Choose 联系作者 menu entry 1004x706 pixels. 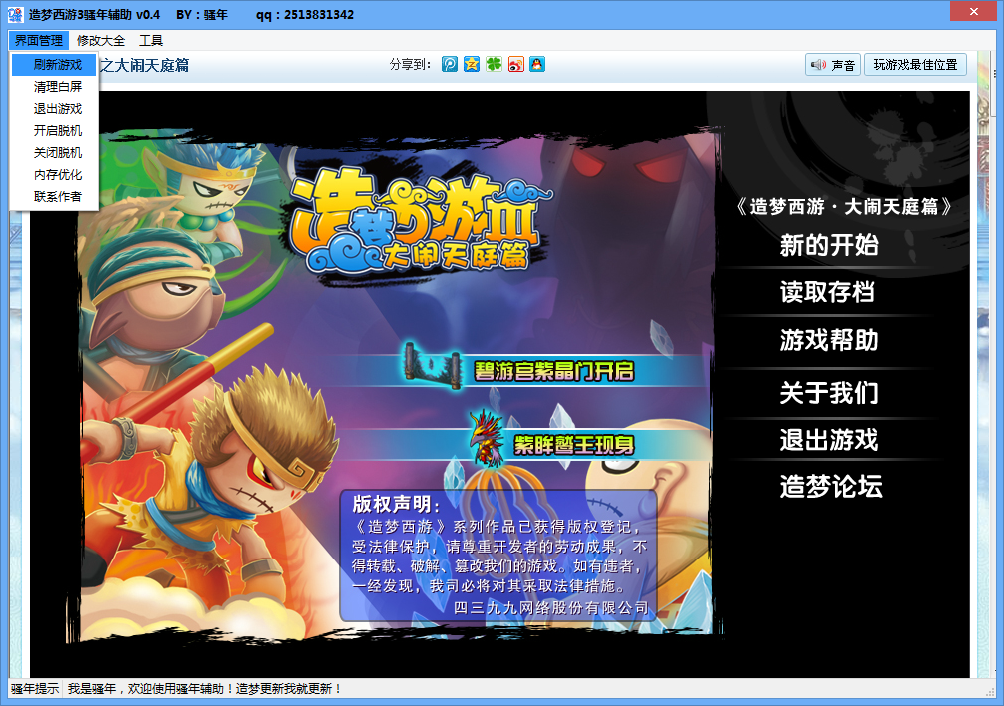tap(54, 197)
